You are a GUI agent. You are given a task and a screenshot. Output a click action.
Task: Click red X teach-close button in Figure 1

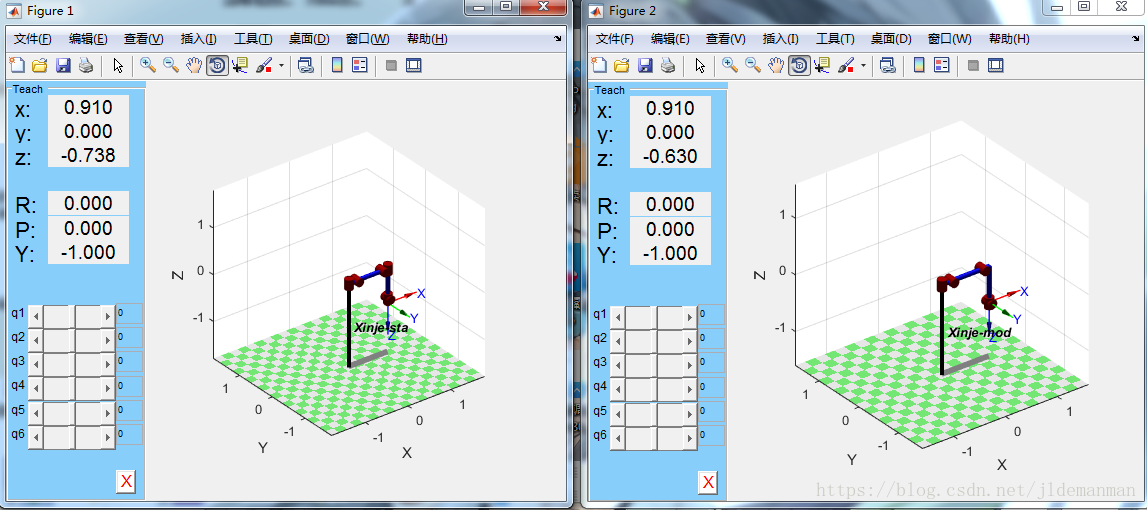(126, 481)
